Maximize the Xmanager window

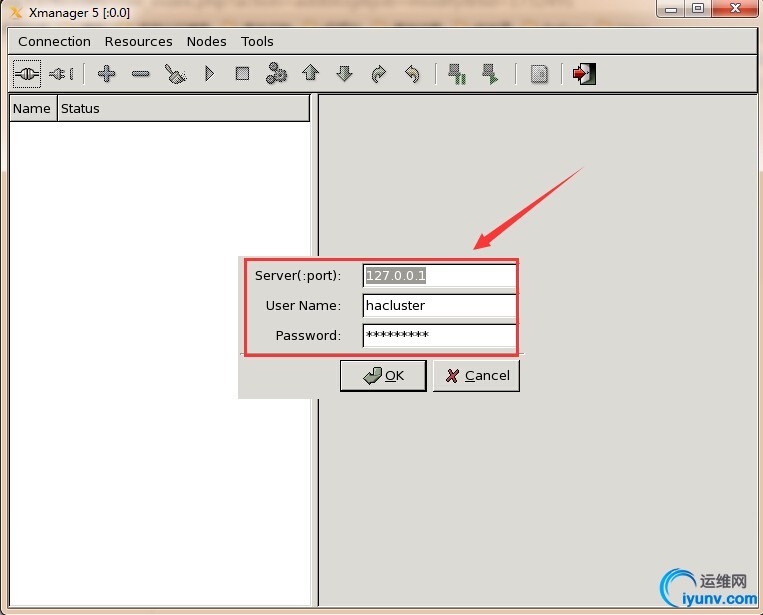(x=698, y=9)
